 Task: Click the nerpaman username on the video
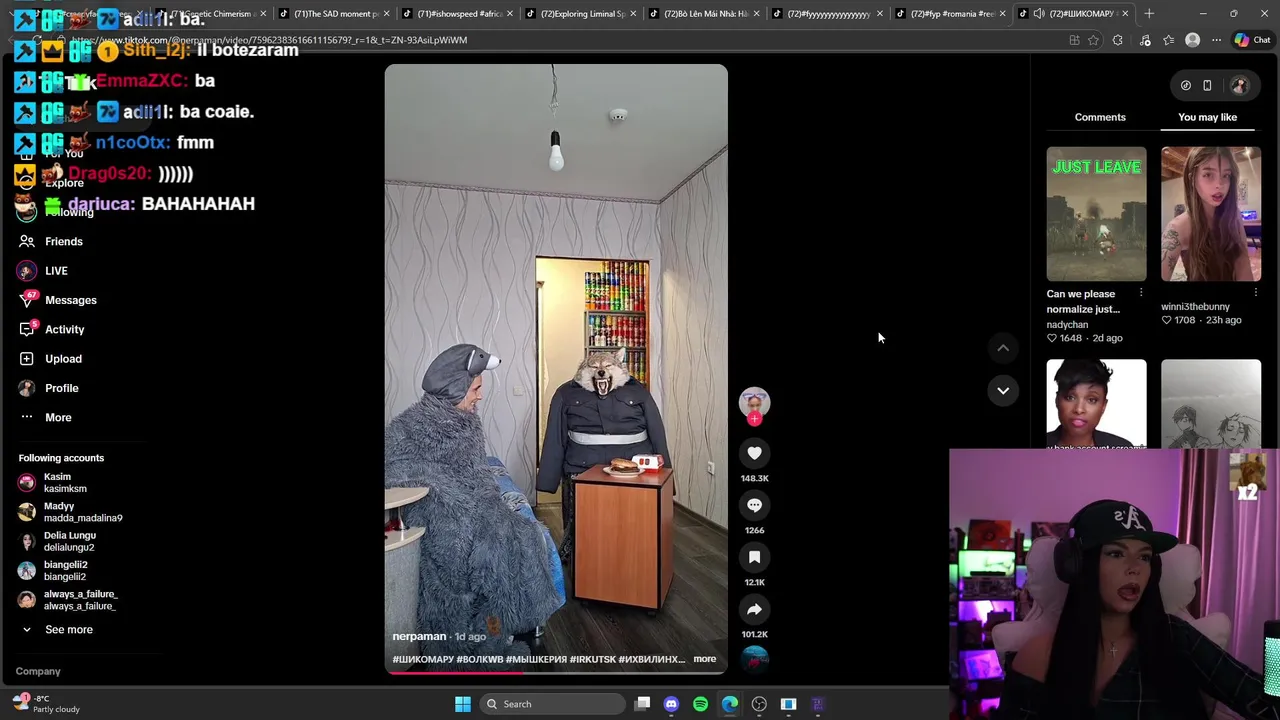[x=419, y=636]
